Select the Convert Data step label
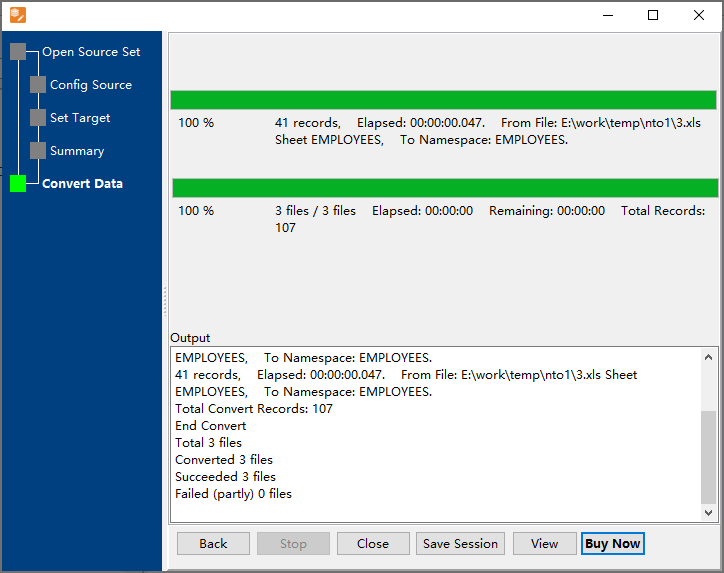The height and width of the screenshot is (573, 724). (82, 184)
